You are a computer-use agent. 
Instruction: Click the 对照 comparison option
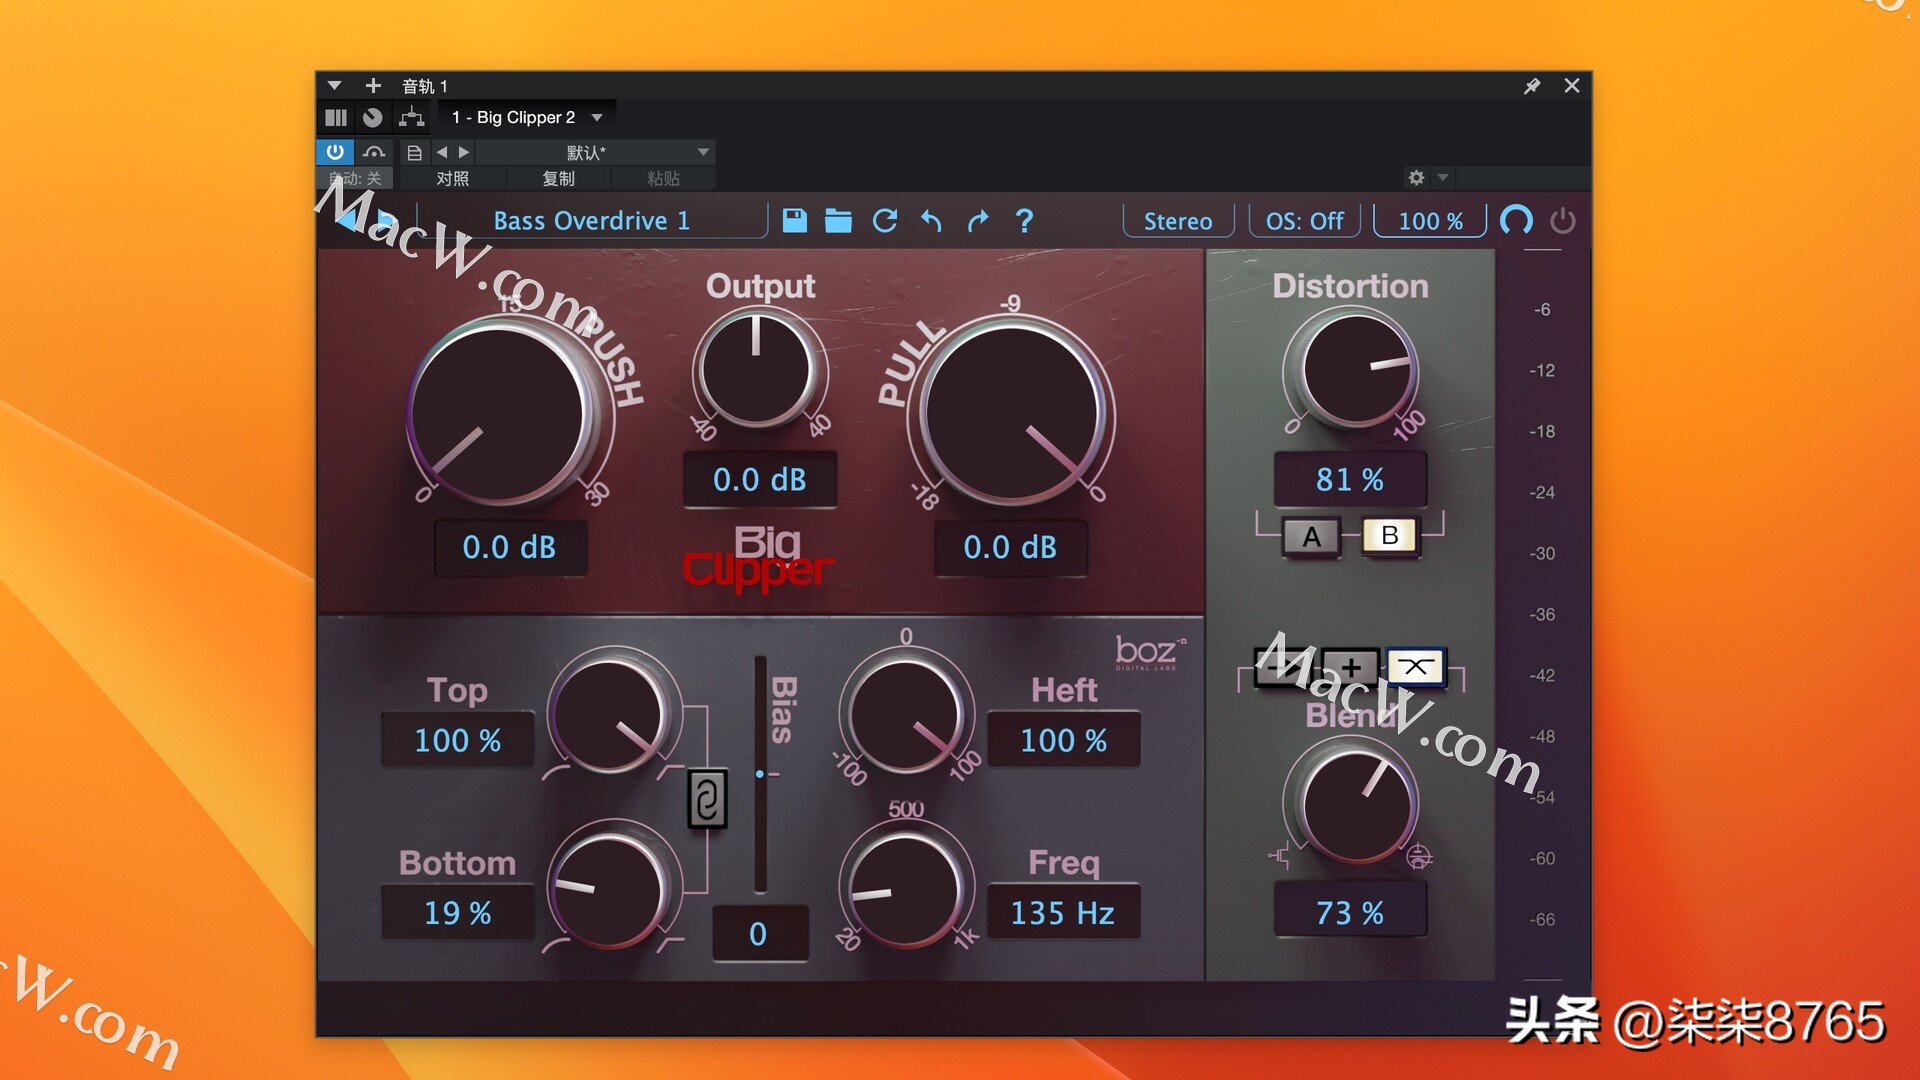[x=455, y=178]
